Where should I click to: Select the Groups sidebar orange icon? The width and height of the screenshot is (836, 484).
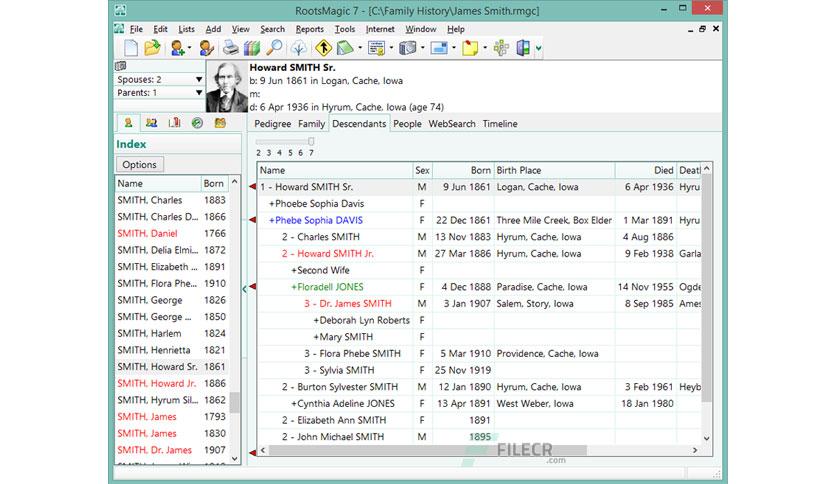[x=220, y=123]
